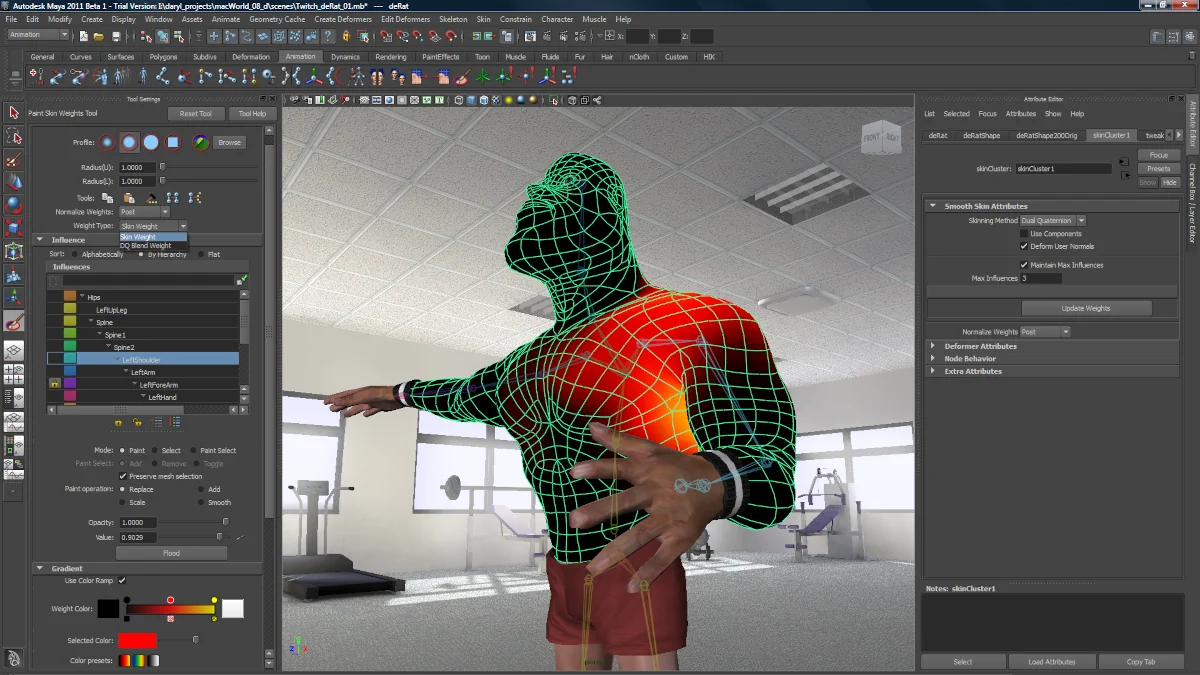The image size is (1200, 675).
Task: Pick the soft brush profile
Action: (129, 142)
